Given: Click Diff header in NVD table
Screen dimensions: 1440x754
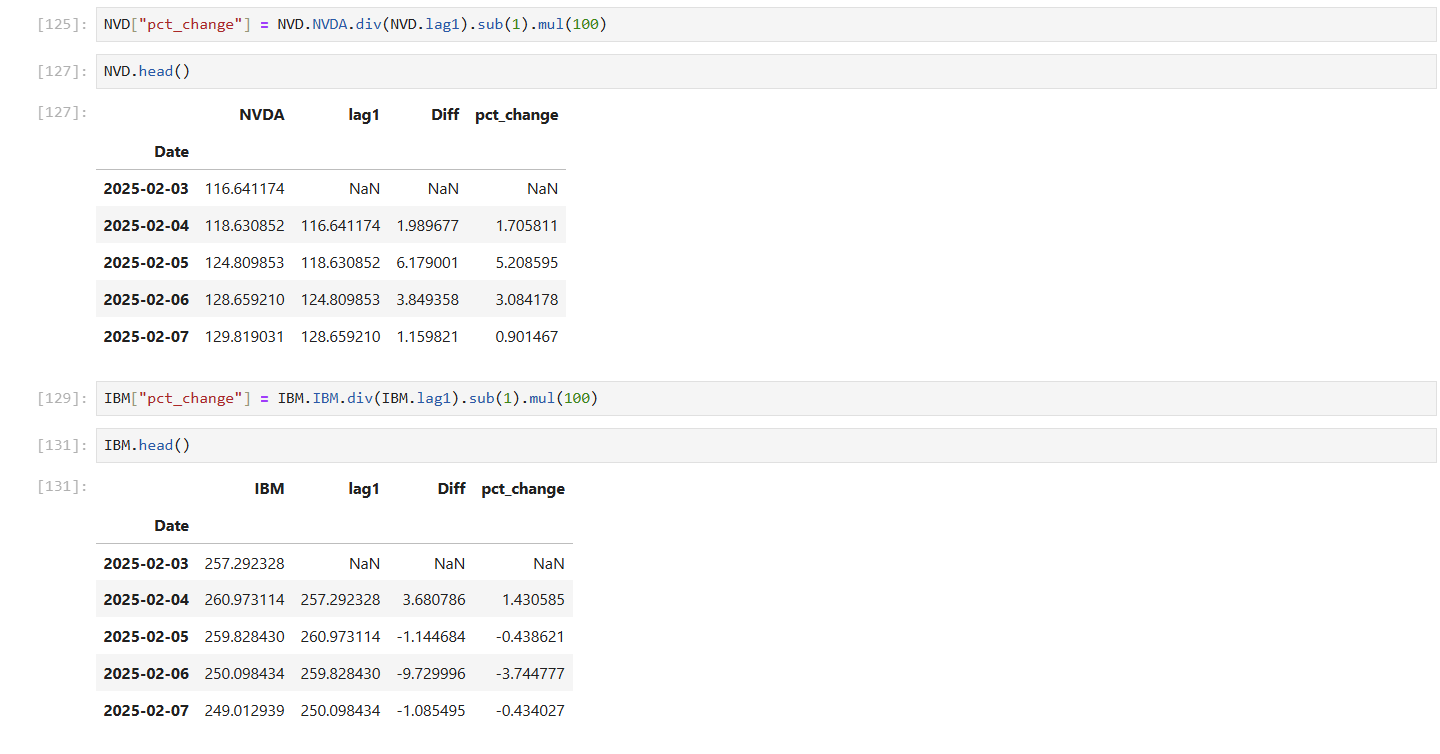Looking at the screenshot, I should (445, 115).
